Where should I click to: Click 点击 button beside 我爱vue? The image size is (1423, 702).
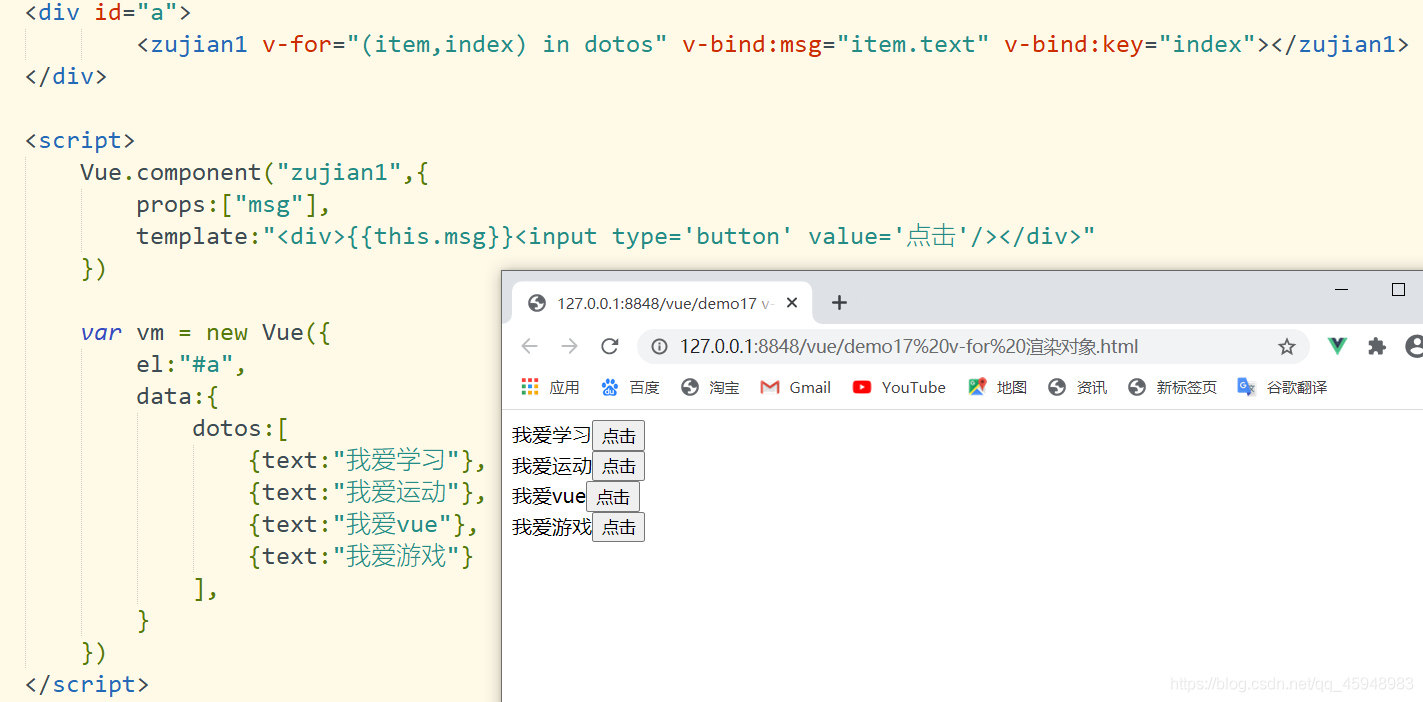tap(613, 497)
